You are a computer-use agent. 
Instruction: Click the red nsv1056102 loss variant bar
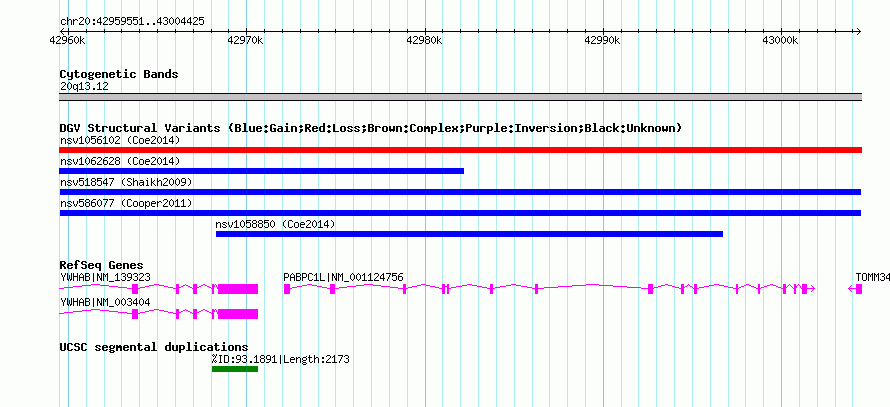pyautogui.click(x=460, y=150)
